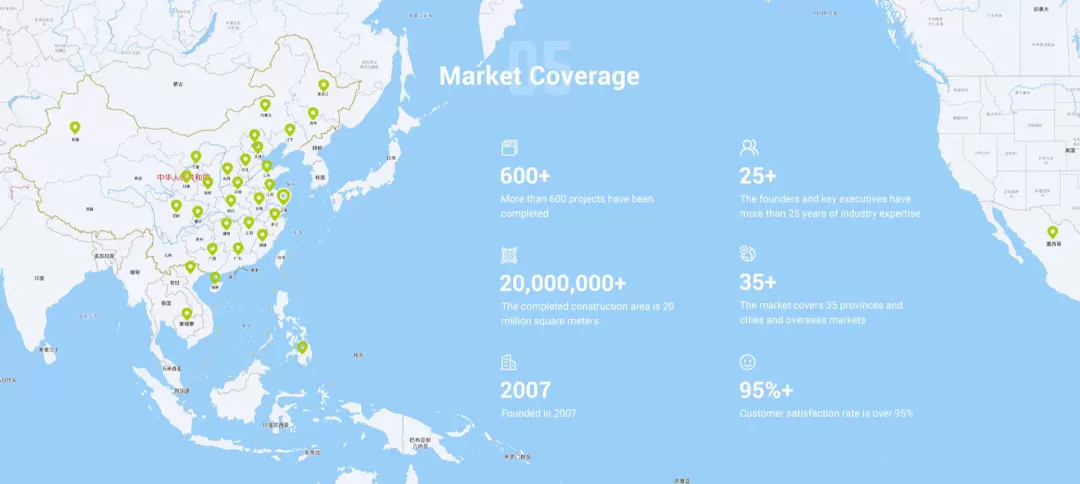
Task: Select the Xinjiang map pin in western China
Action: tap(75, 128)
